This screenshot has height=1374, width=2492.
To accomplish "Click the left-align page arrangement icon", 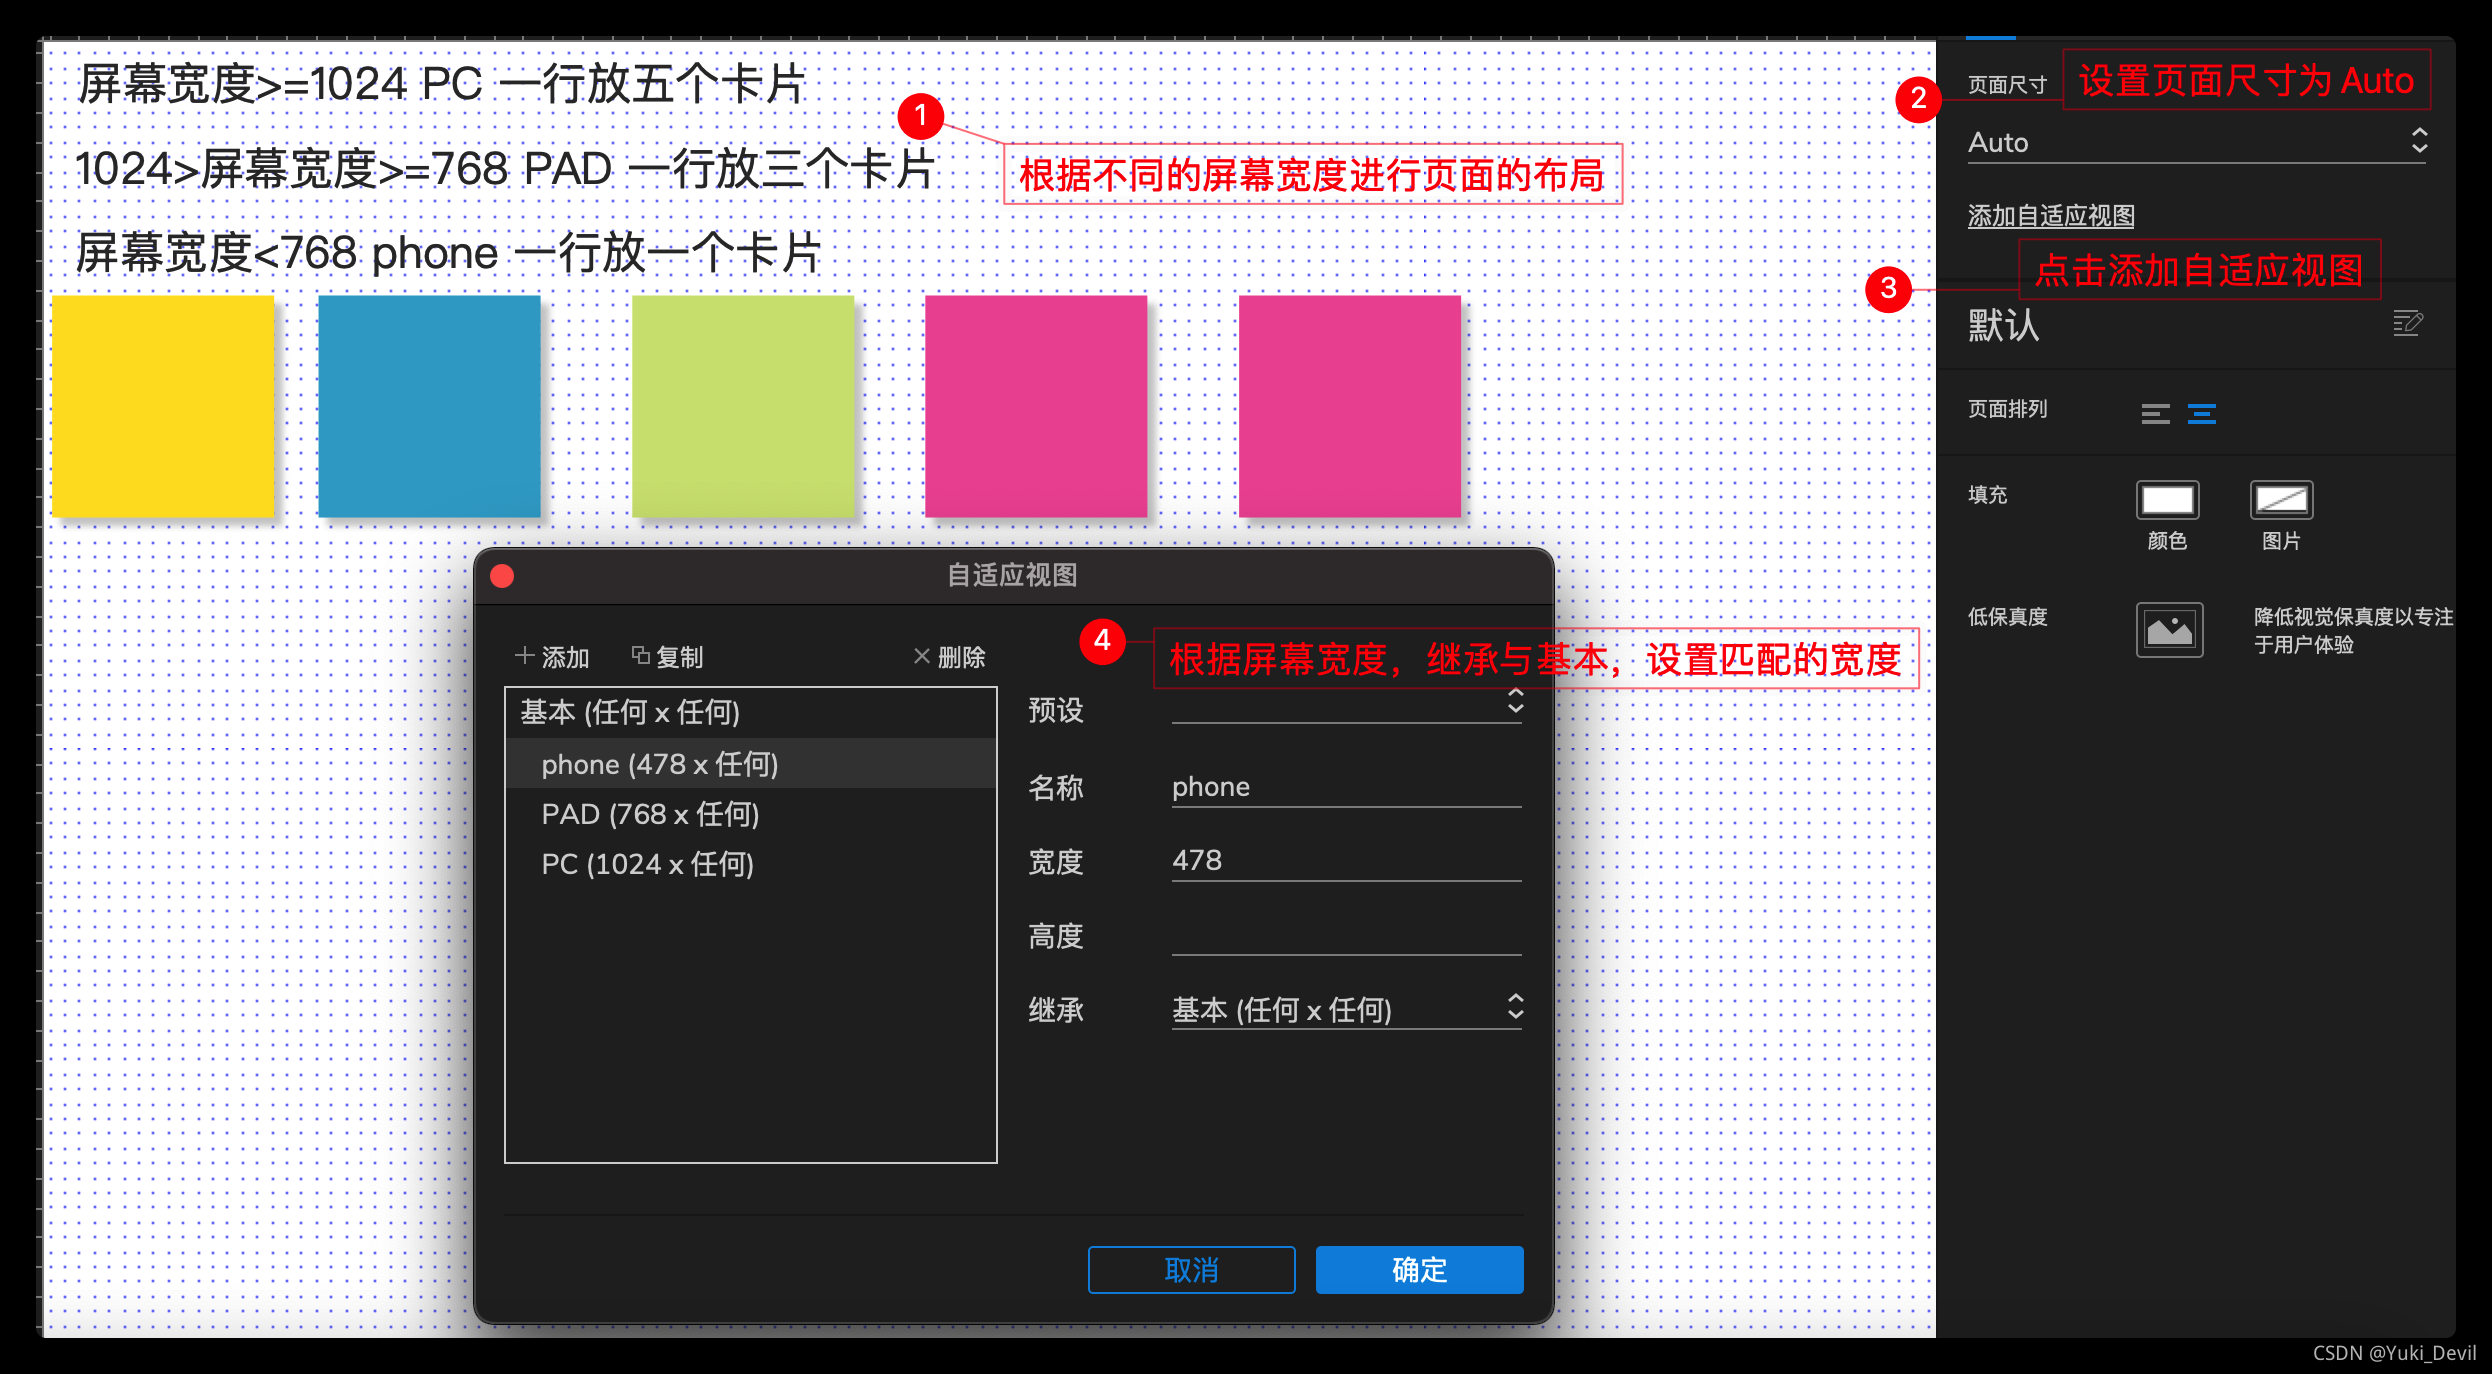I will pyautogui.click(x=2155, y=413).
